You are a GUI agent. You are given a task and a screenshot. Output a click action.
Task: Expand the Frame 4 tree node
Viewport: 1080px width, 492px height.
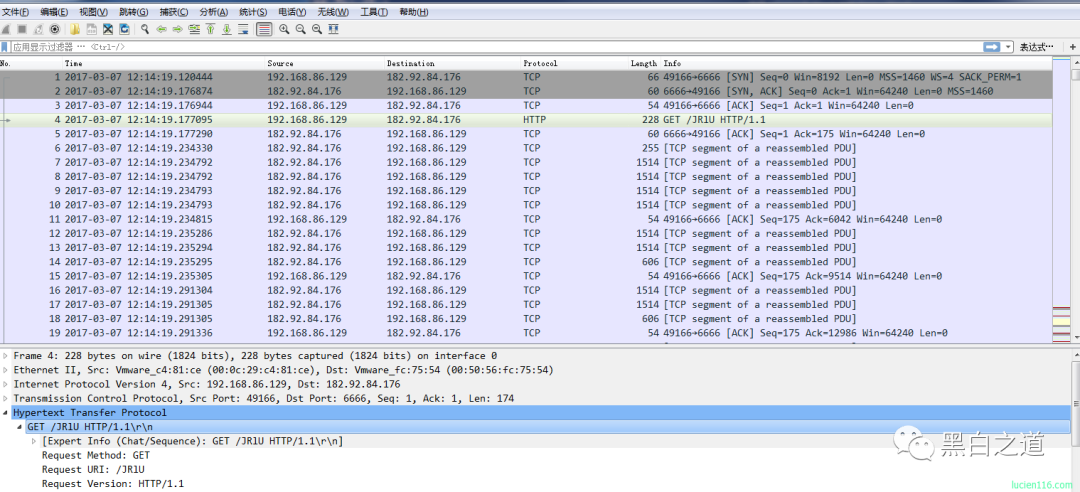[6, 356]
